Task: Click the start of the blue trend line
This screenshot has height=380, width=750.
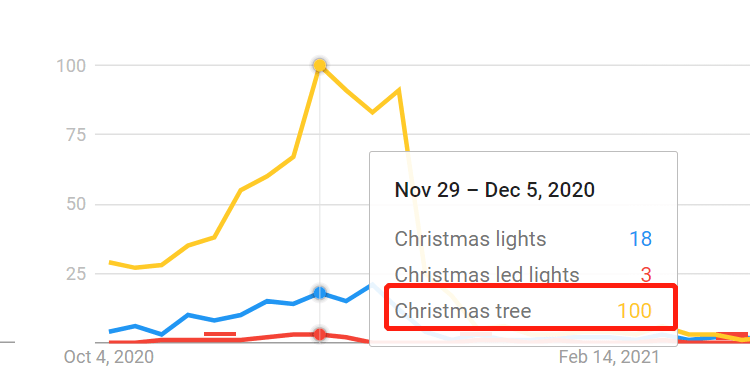Action: pos(111,332)
